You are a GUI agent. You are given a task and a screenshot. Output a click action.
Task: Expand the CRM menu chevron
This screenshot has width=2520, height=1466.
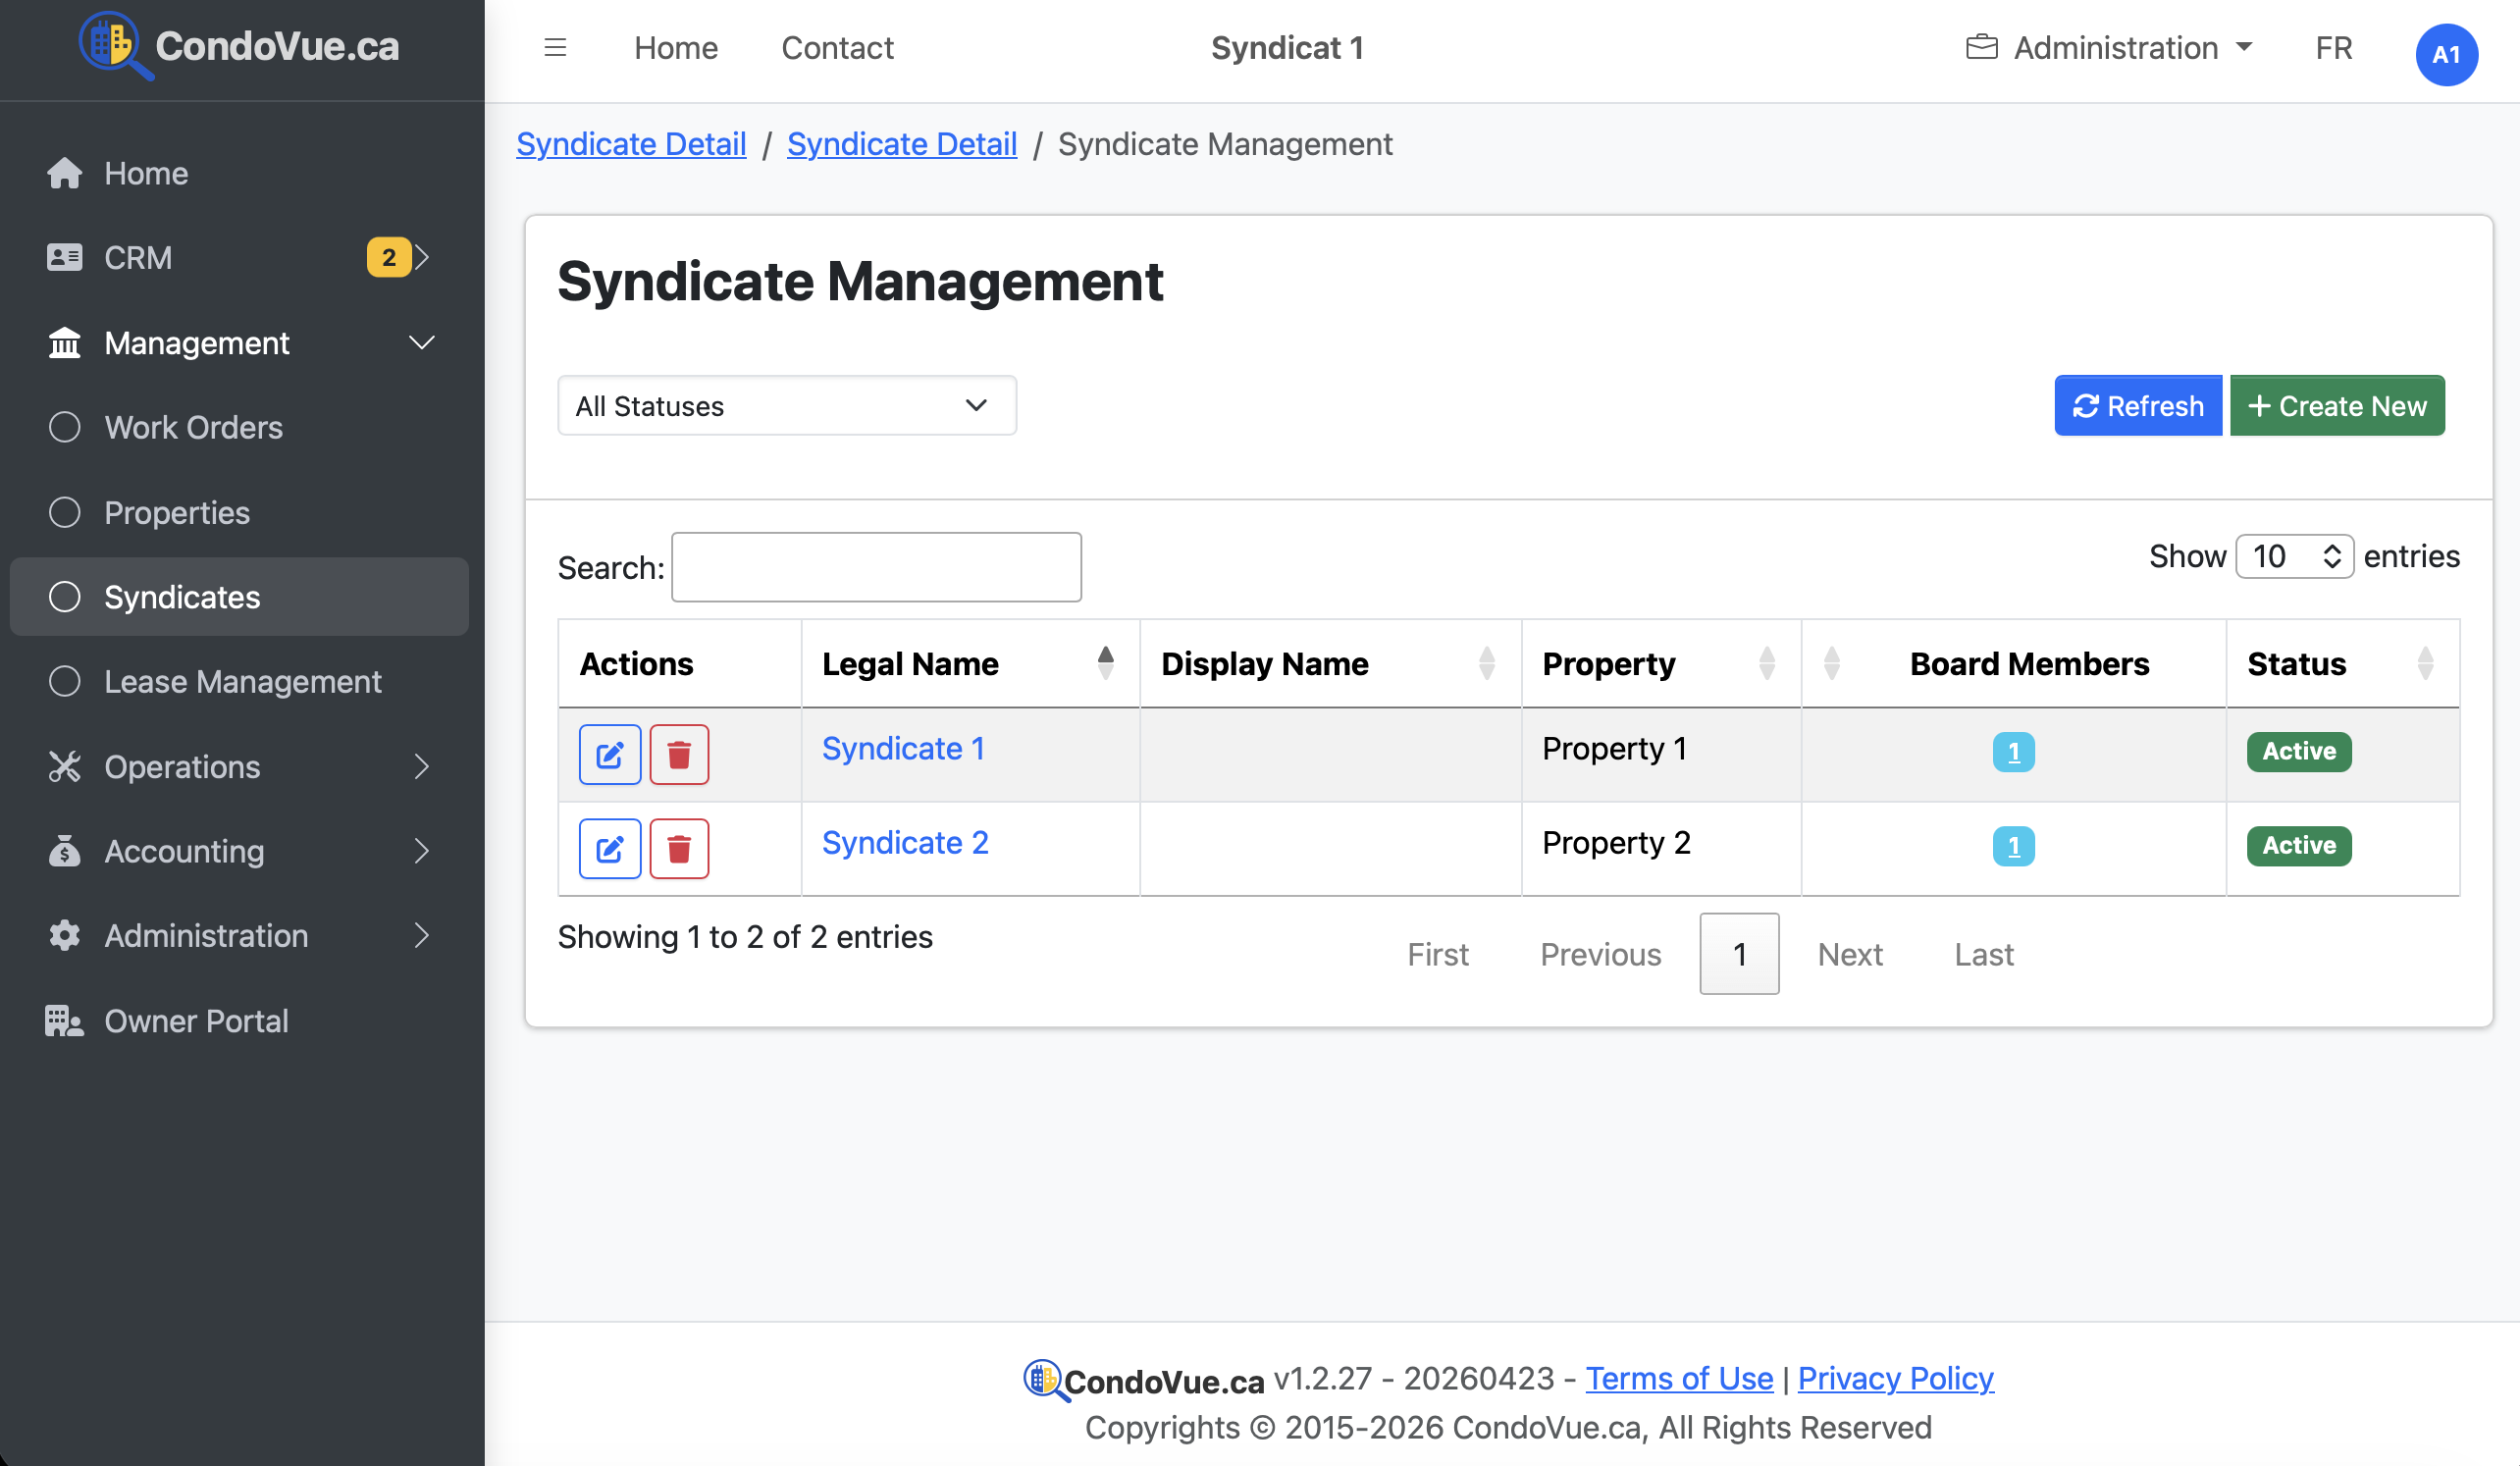click(x=422, y=257)
